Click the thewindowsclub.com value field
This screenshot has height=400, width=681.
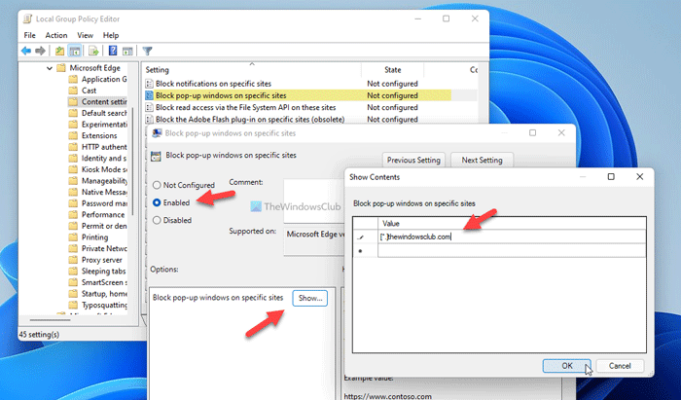coord(512,237)
